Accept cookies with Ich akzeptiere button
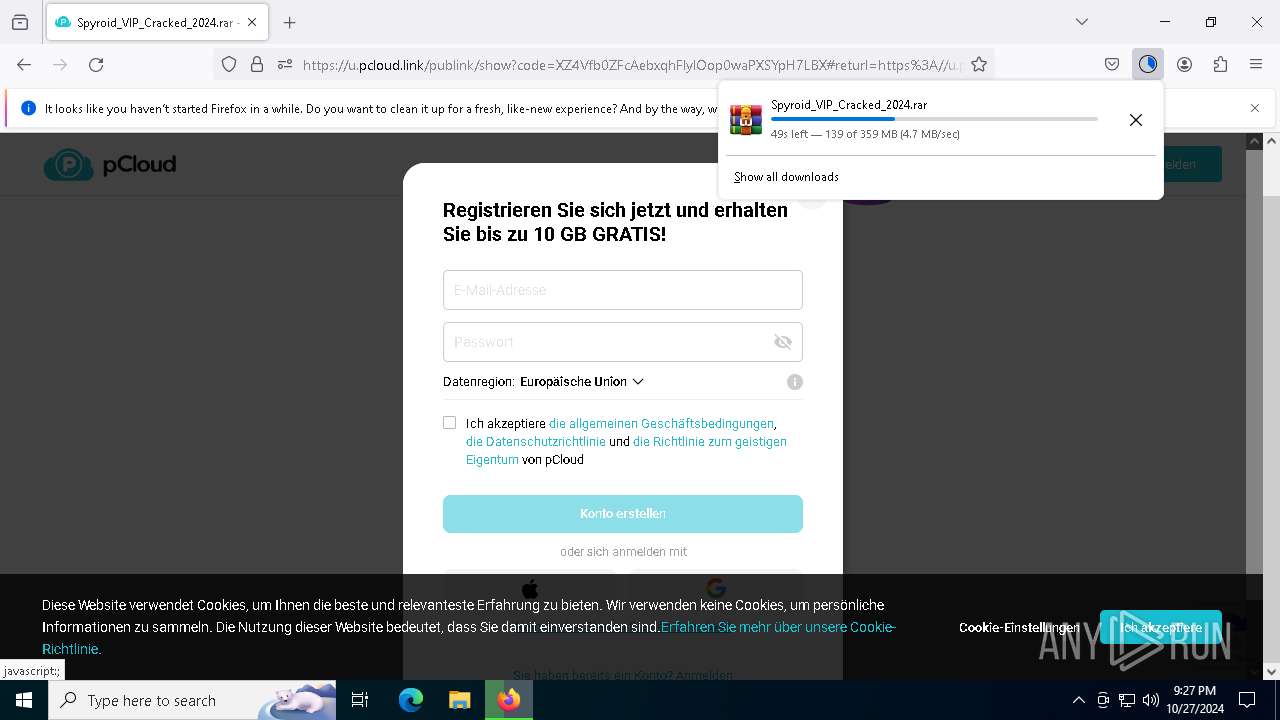1280x720 pixels. pos(1161,628)
